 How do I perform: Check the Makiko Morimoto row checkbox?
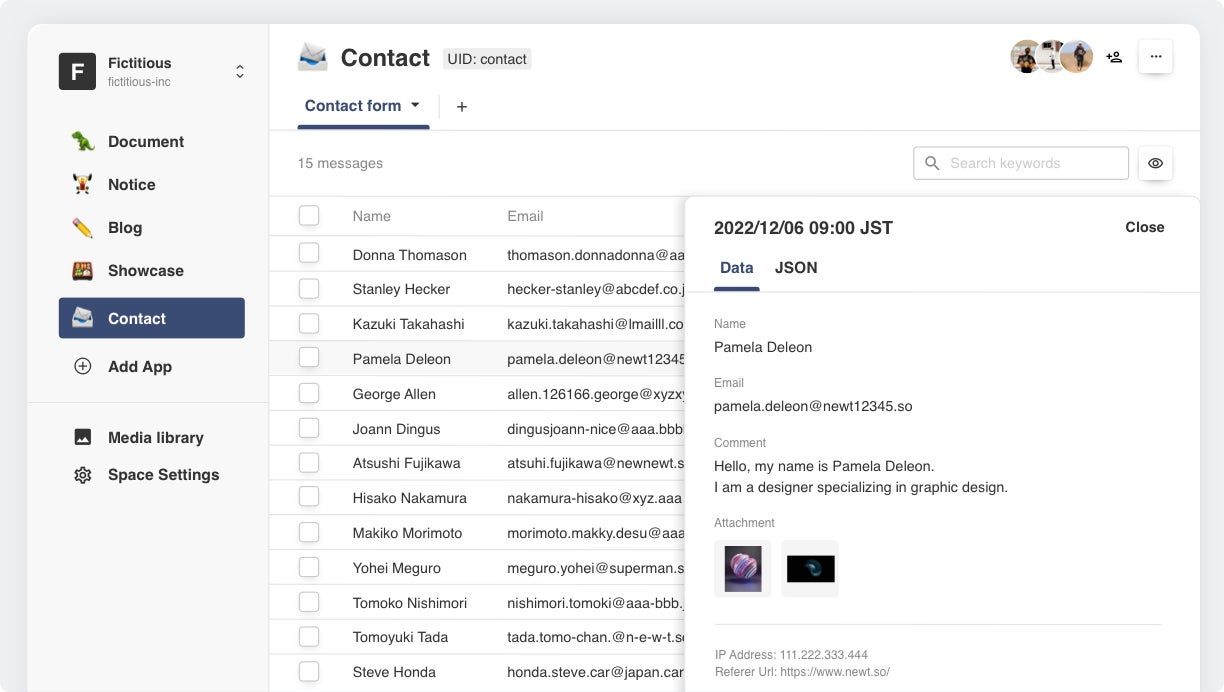point(309,531)
